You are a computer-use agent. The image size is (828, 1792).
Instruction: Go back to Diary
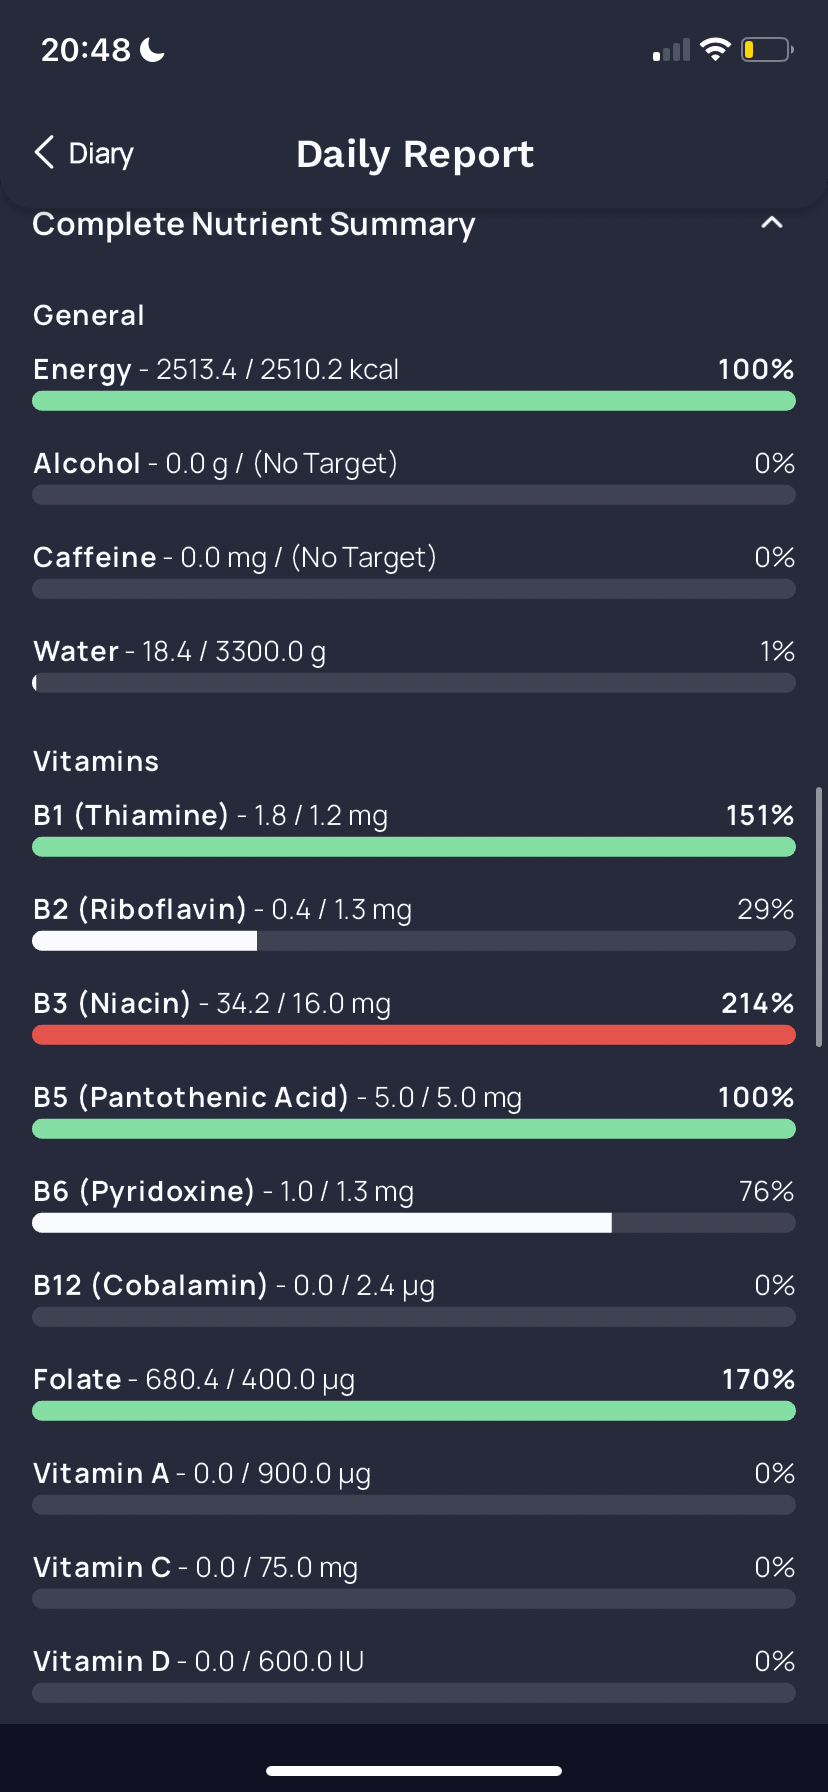pyautogui.click(x=84, y=153)
